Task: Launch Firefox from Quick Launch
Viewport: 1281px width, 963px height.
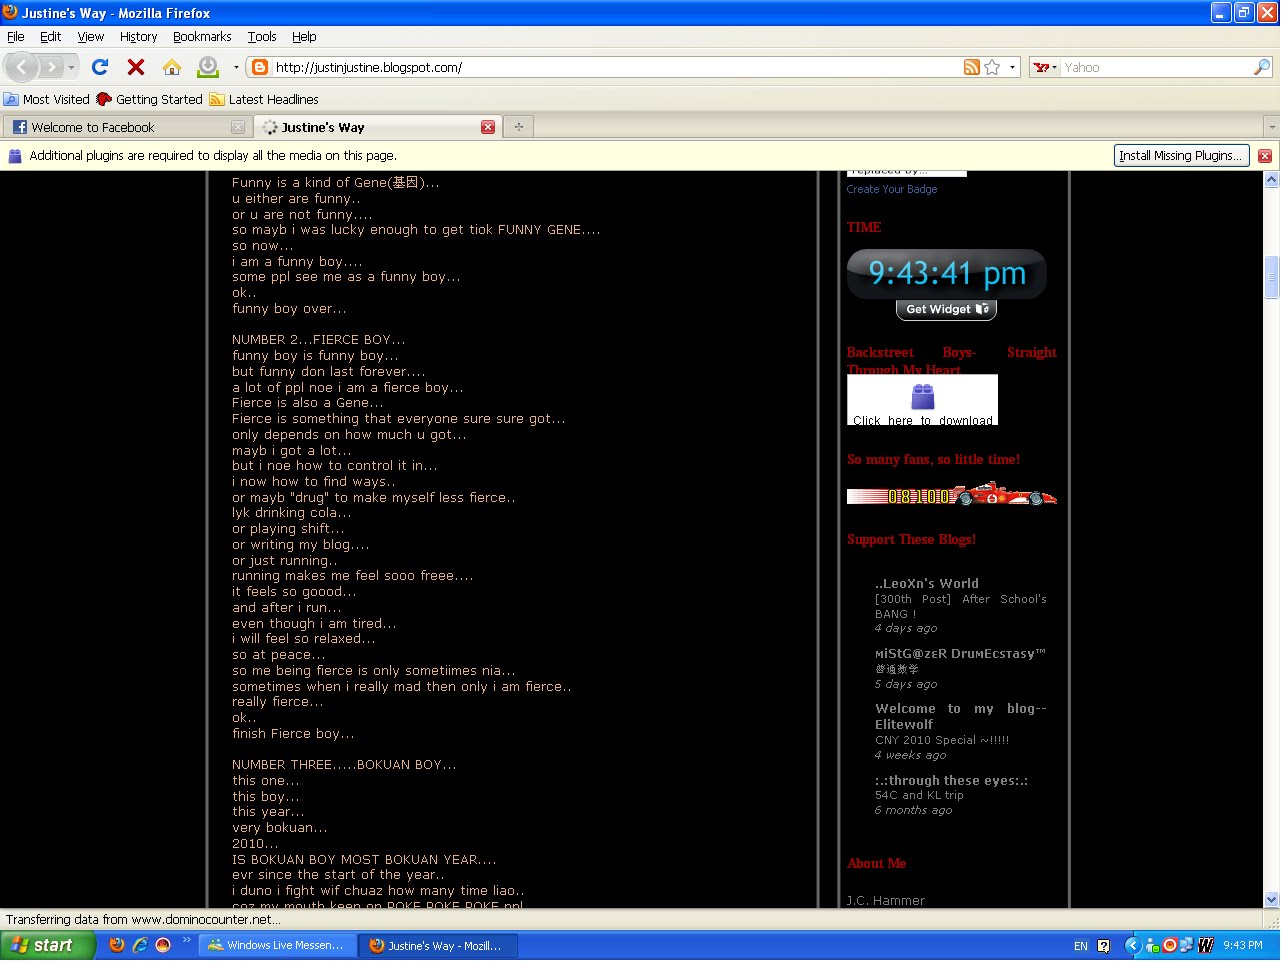Action: pos(117,945)
